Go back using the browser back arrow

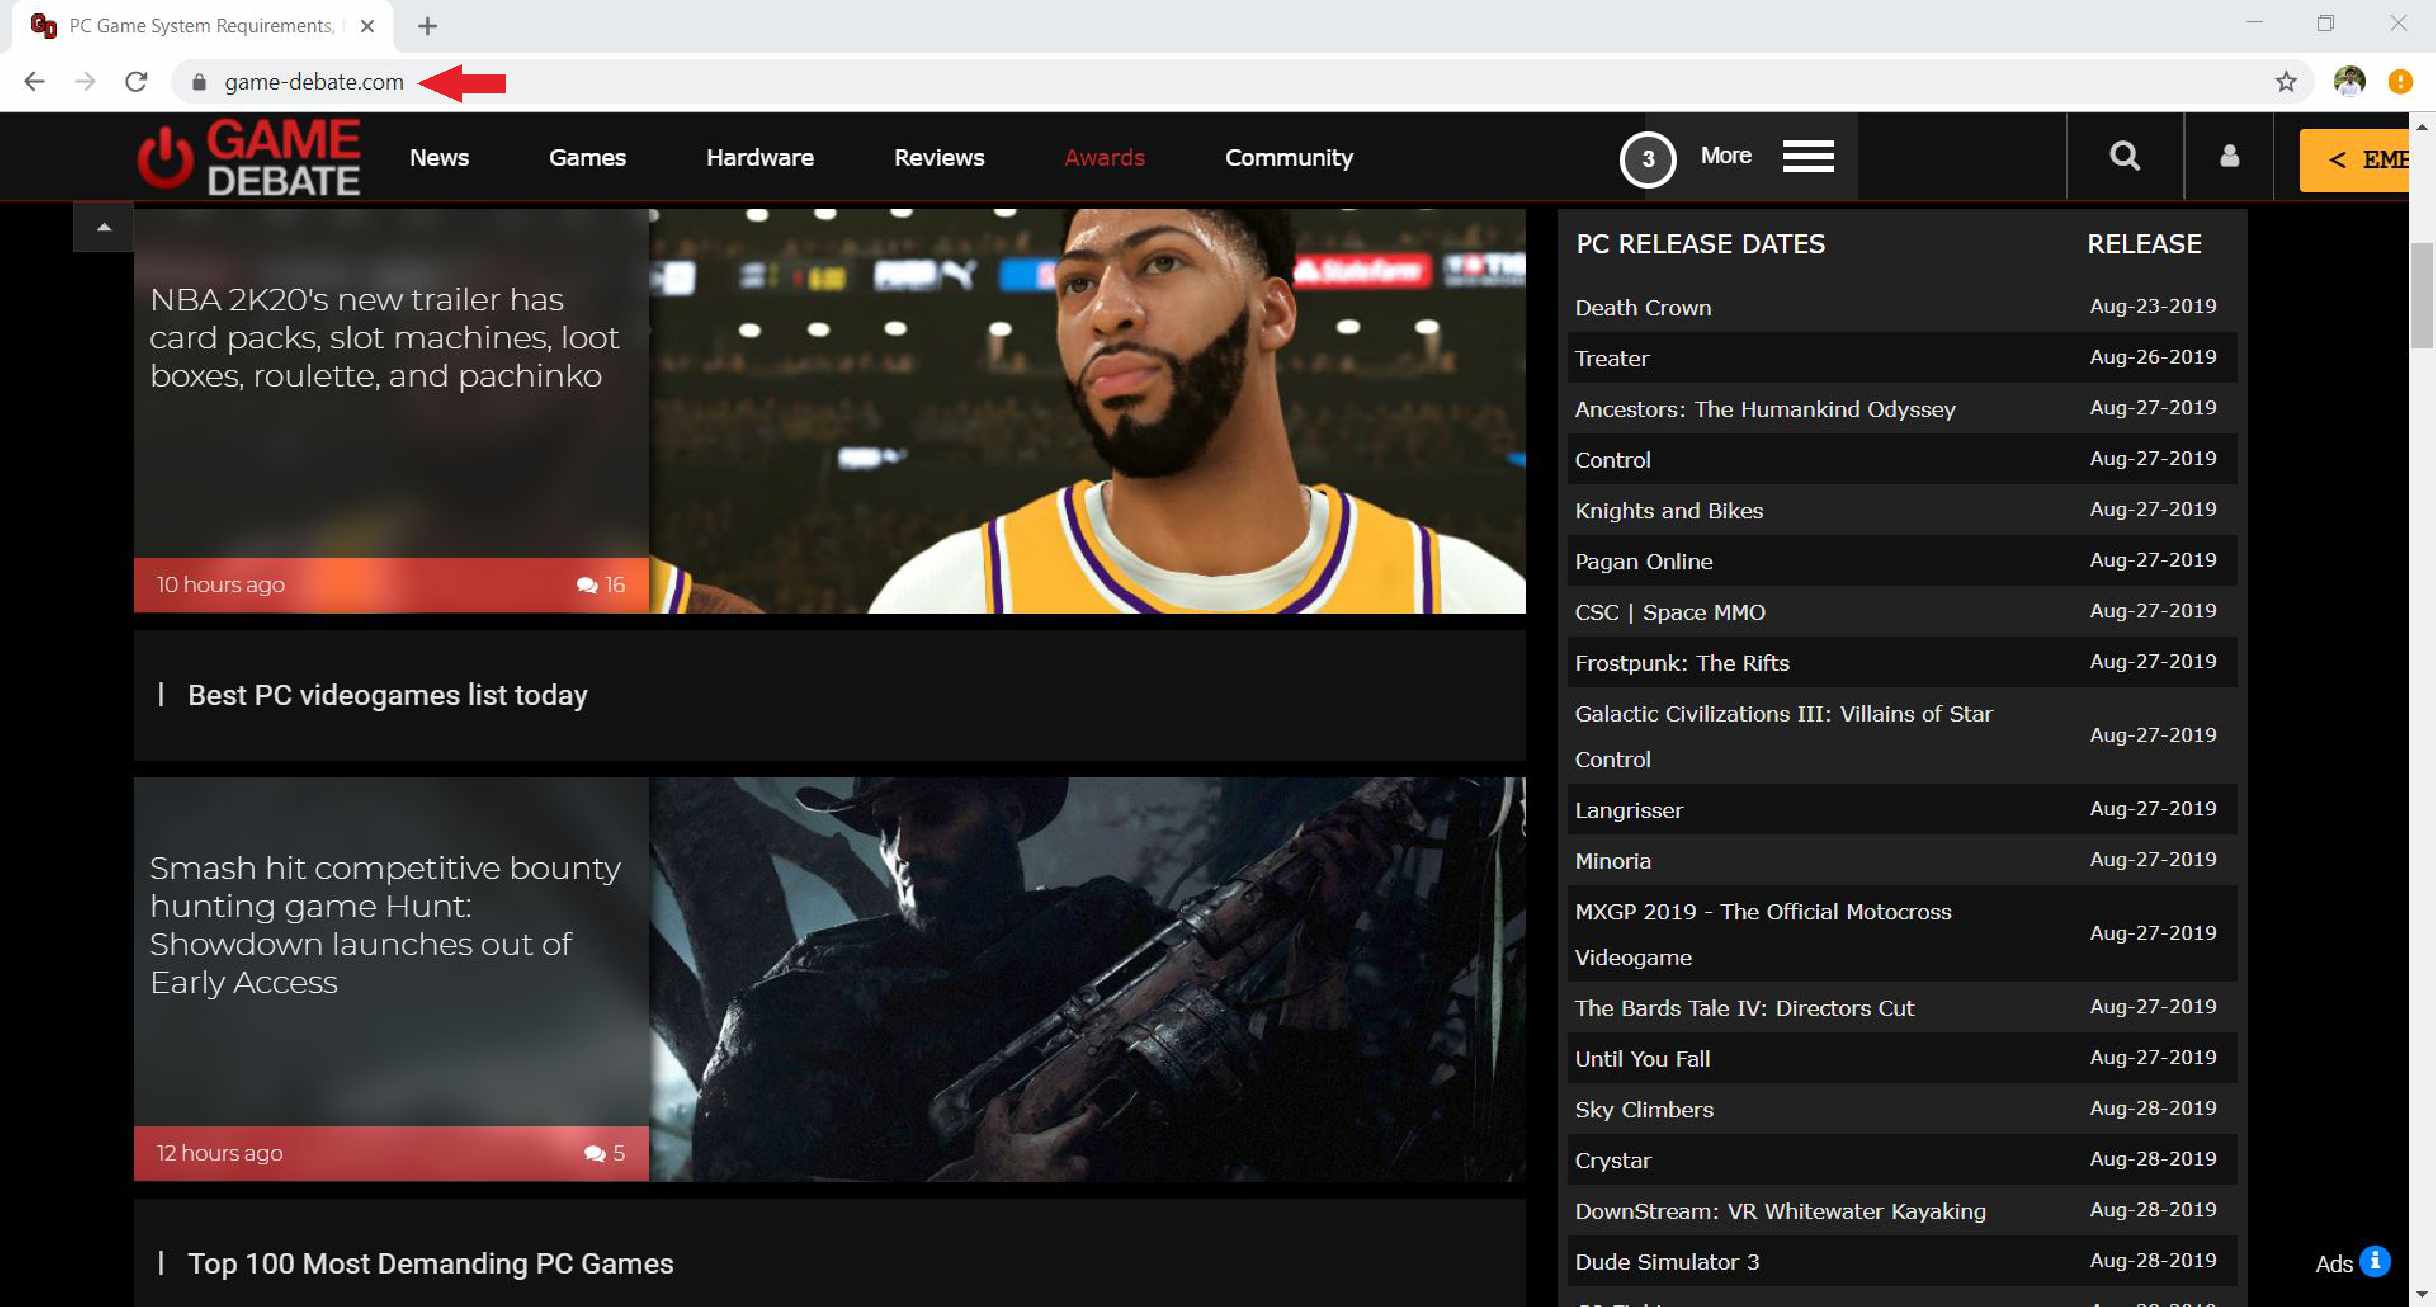point(34,82)
